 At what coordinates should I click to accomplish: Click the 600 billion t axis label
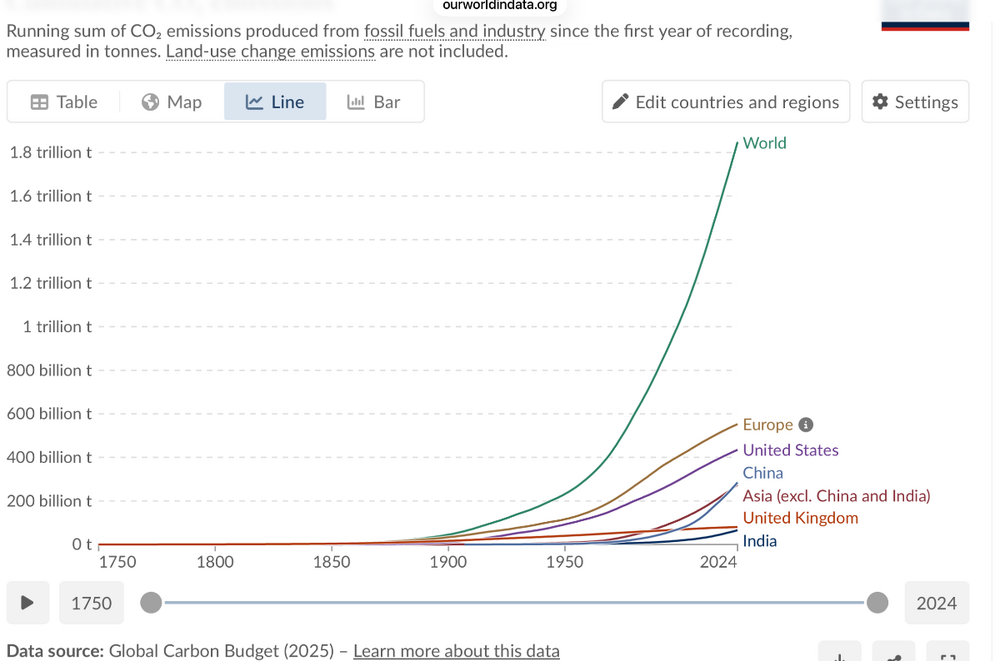(49, 414)
